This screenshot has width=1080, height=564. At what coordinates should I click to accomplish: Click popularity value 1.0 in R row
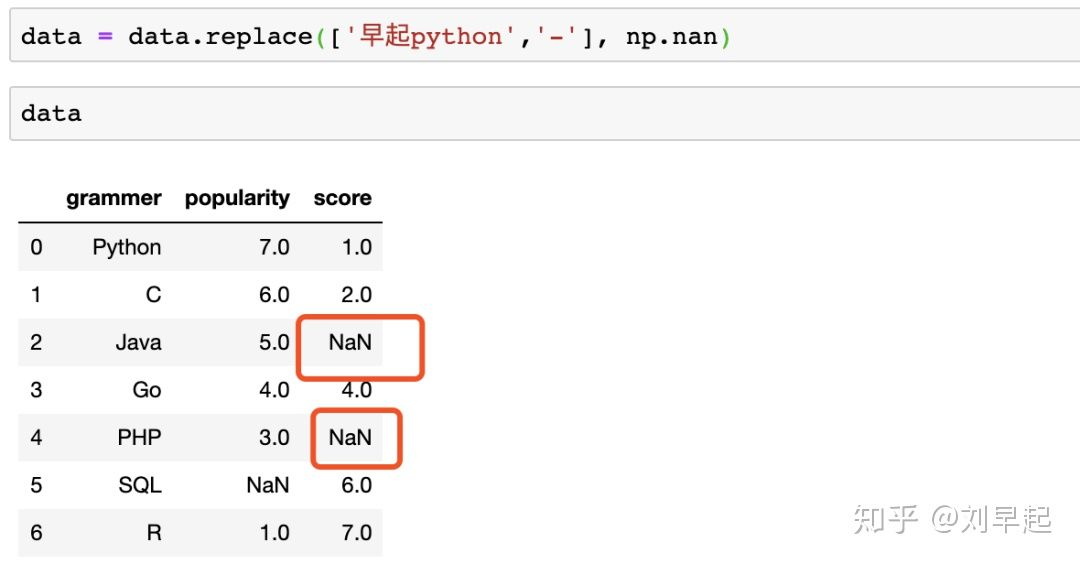274,532
